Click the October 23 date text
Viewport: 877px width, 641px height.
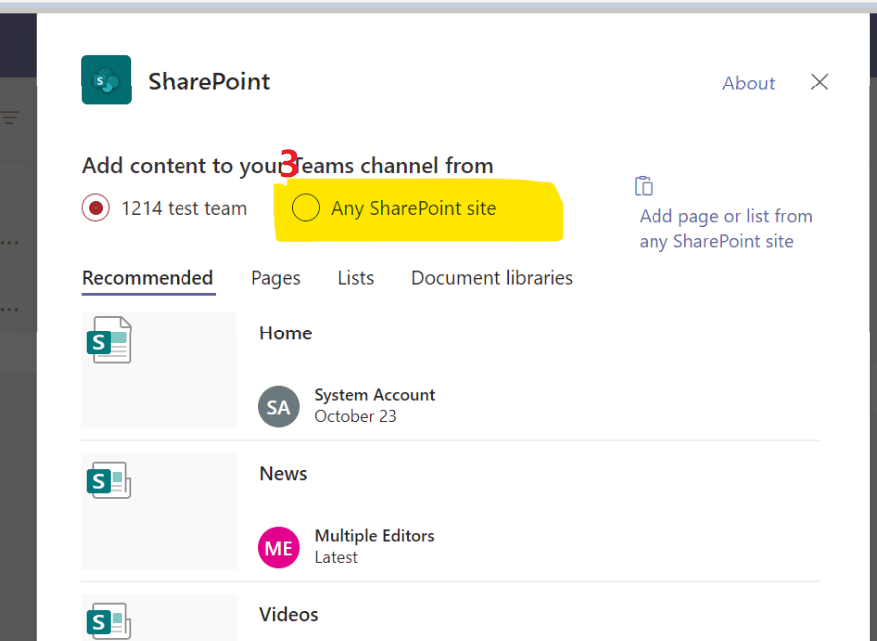pos(355,417)
